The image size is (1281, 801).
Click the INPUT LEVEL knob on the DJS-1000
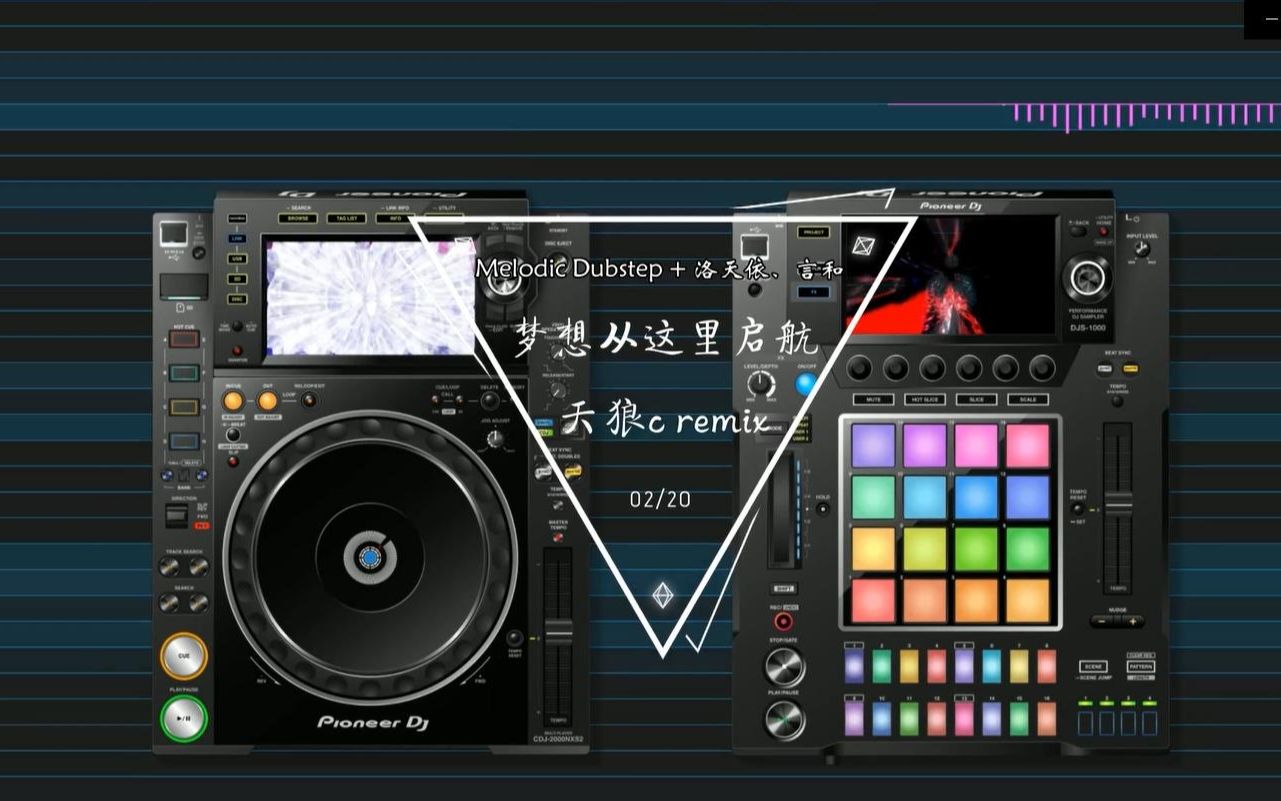tap(1141, 249)
